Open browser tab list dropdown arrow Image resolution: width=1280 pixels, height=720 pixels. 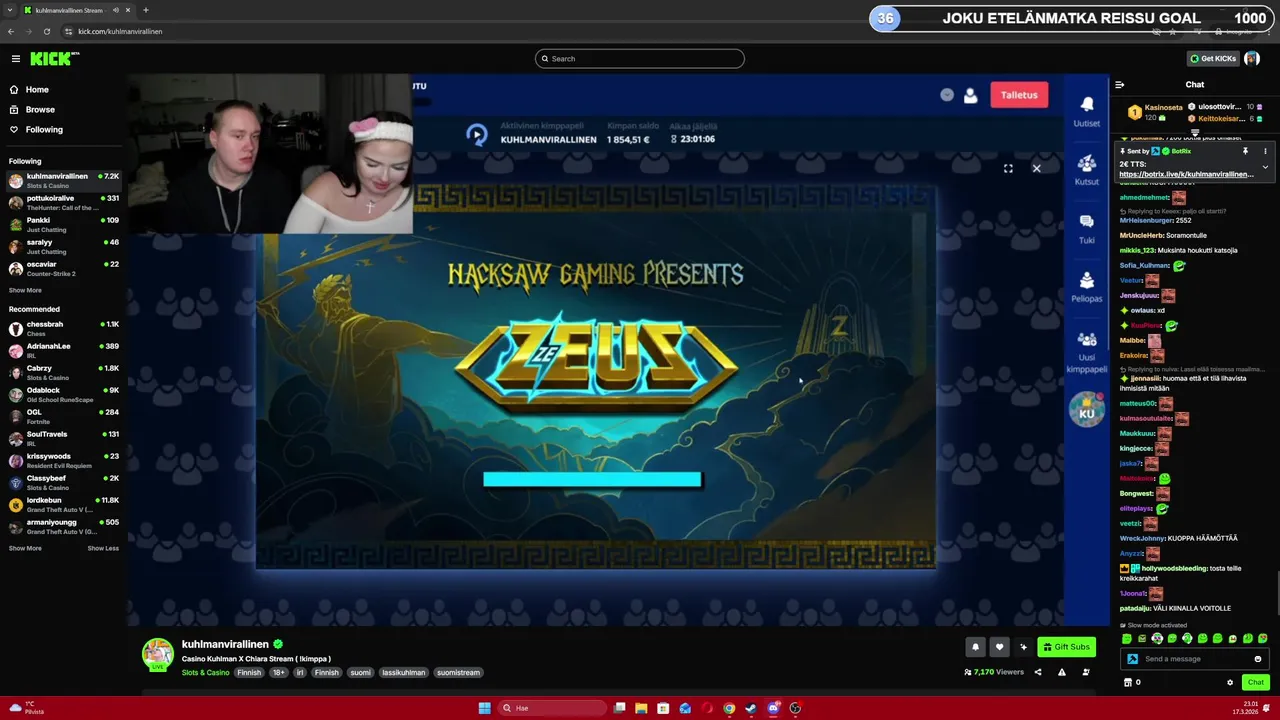(9, 10)
